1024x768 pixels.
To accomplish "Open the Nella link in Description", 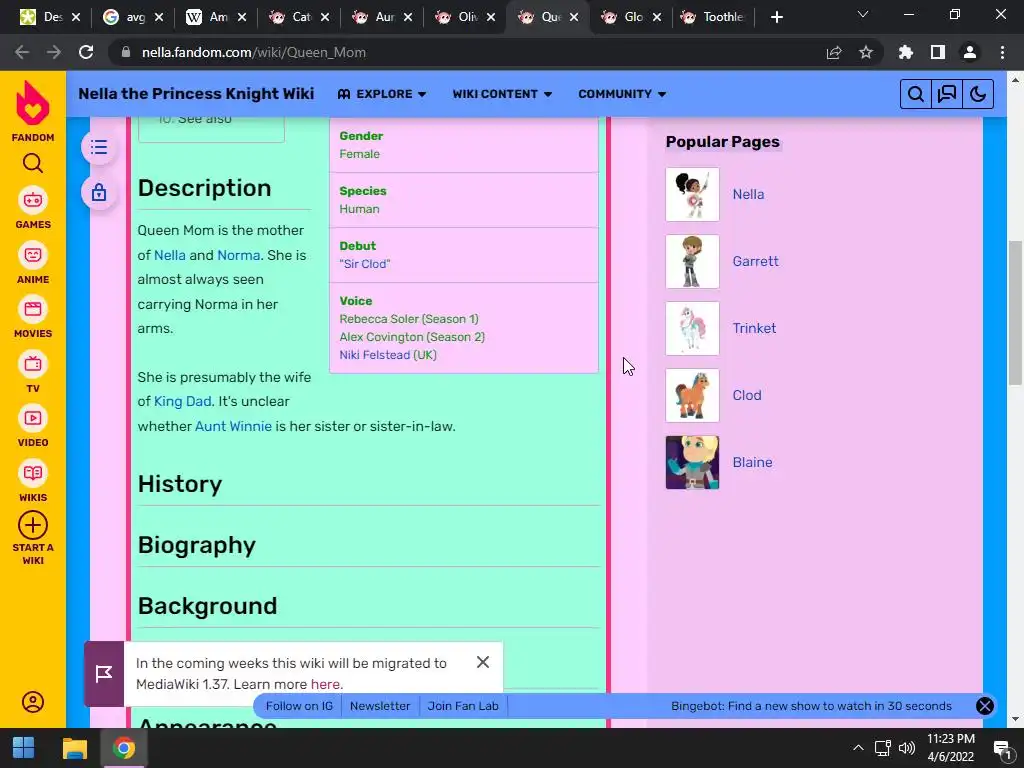I will pos(170,255).
